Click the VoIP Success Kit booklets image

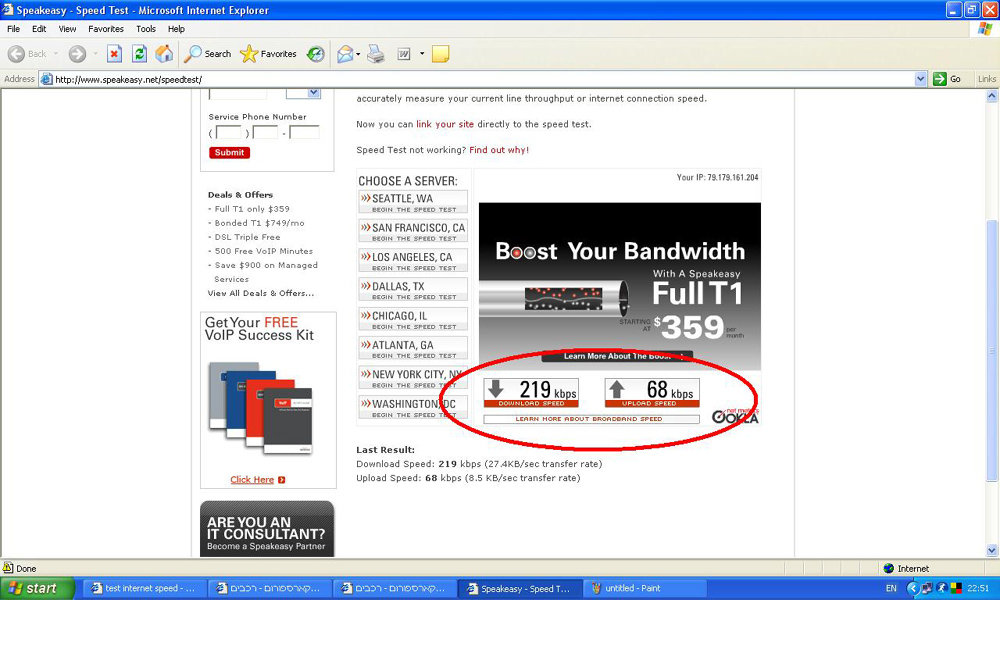[x=261, y=407]
